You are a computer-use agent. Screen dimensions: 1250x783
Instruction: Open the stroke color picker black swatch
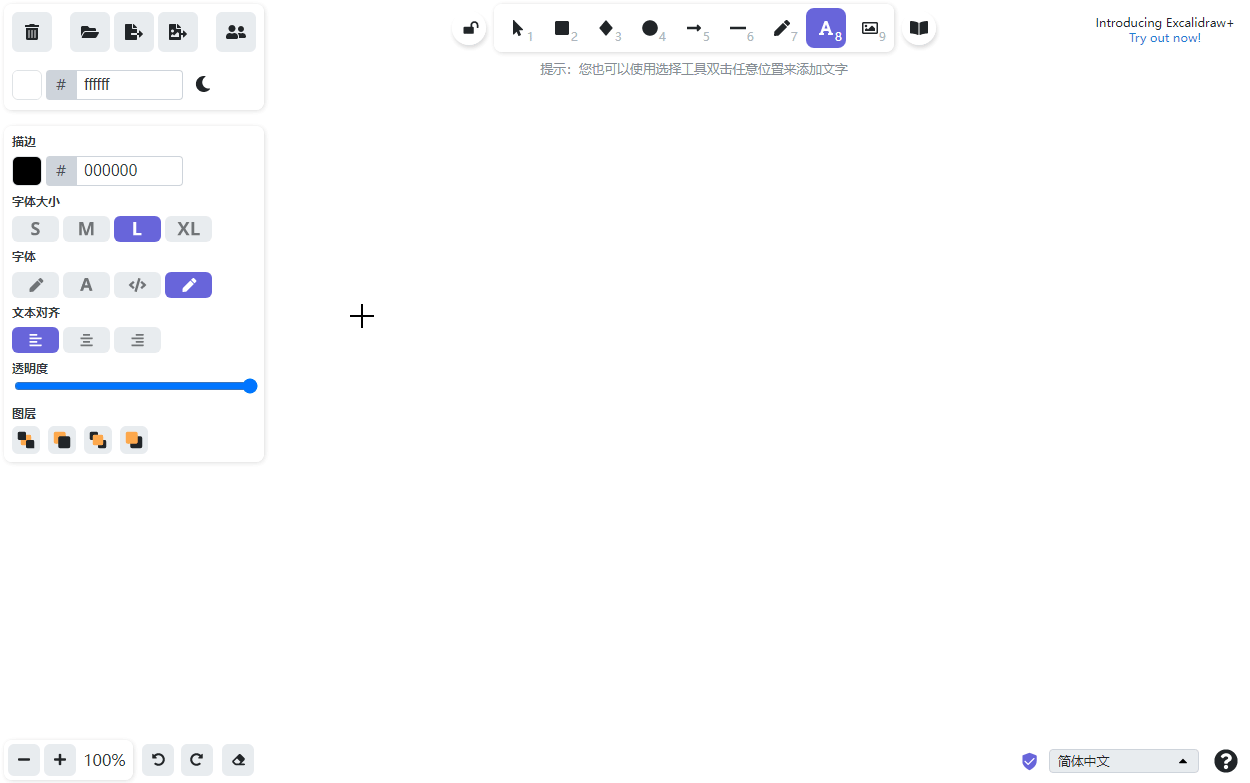click(x=27, y=171)
